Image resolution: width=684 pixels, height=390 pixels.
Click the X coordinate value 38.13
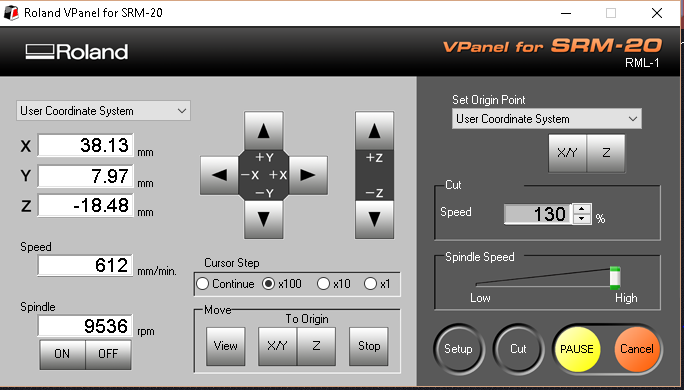(86, 145)
